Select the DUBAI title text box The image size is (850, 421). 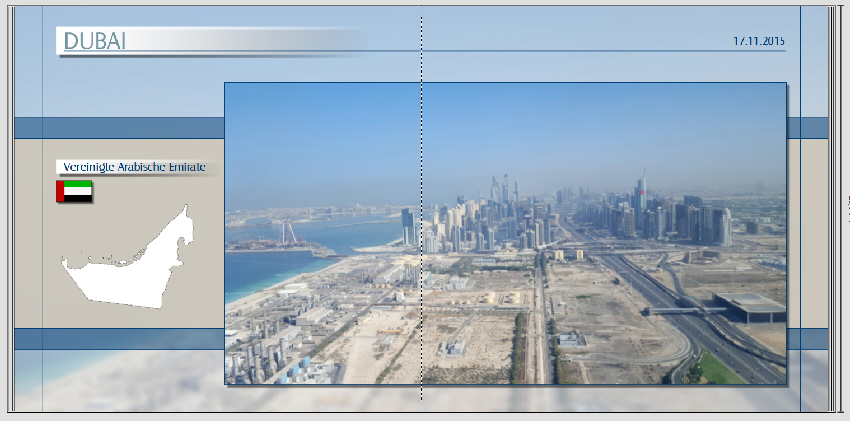click(x=209, y=41)
